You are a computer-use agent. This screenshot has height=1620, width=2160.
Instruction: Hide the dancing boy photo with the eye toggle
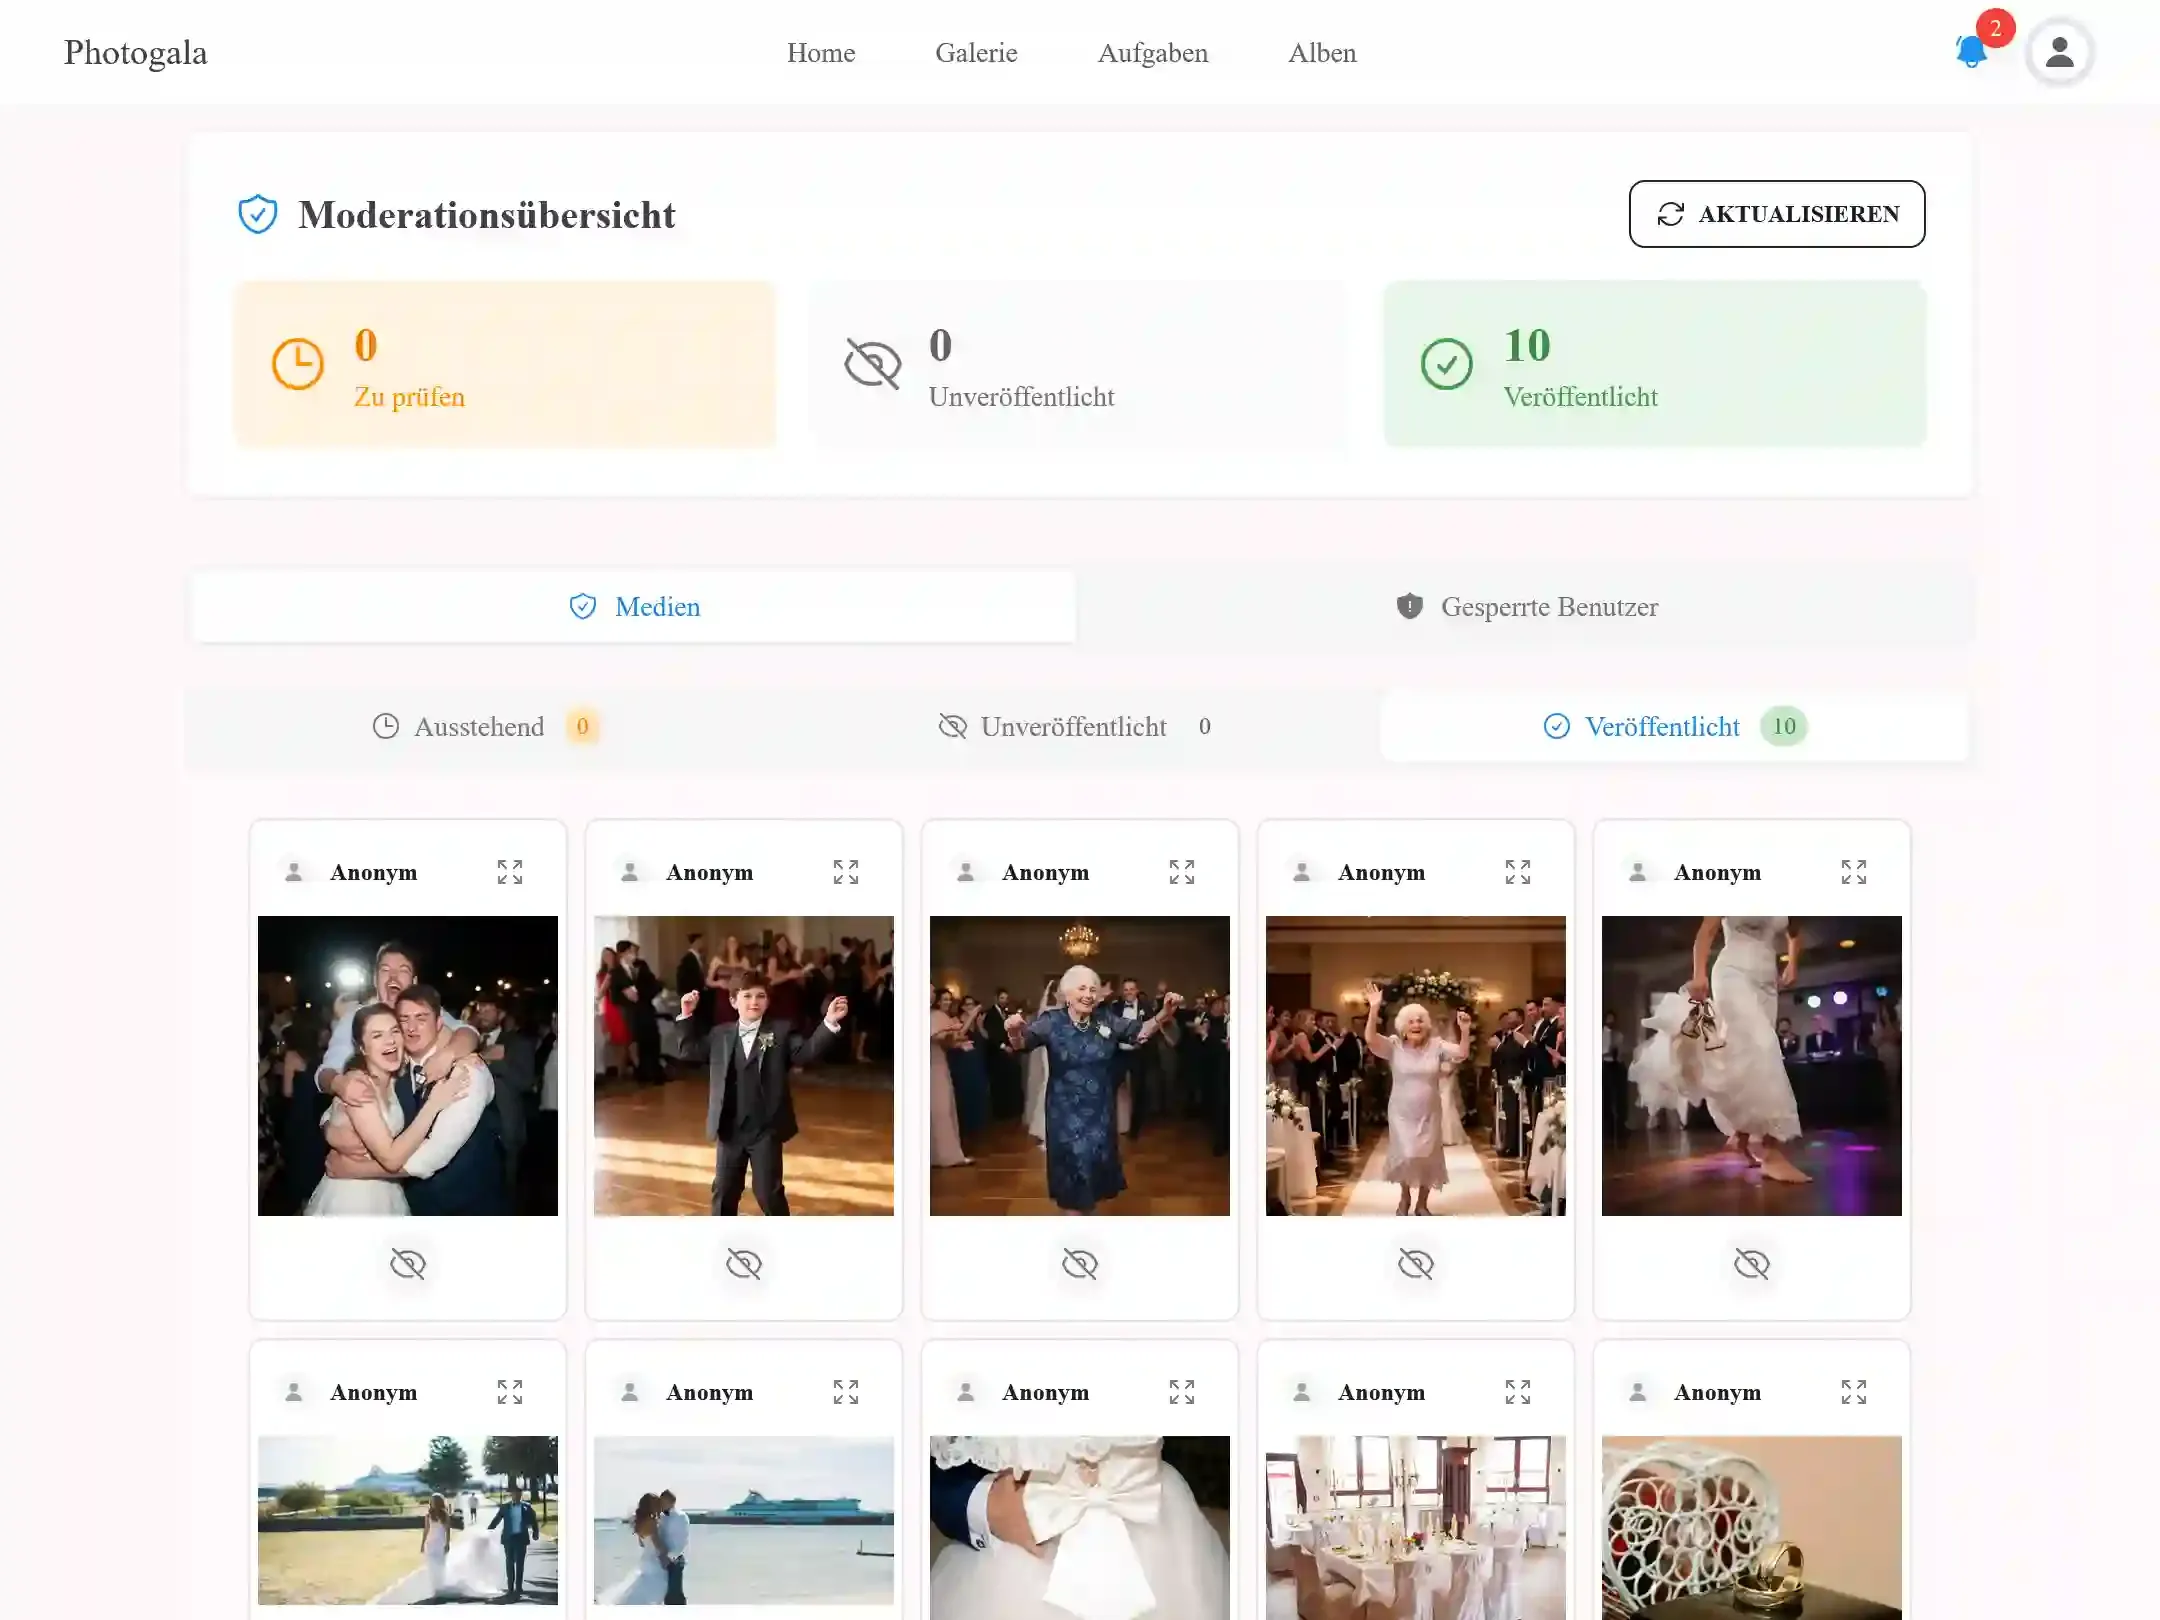pos(743,1263)
